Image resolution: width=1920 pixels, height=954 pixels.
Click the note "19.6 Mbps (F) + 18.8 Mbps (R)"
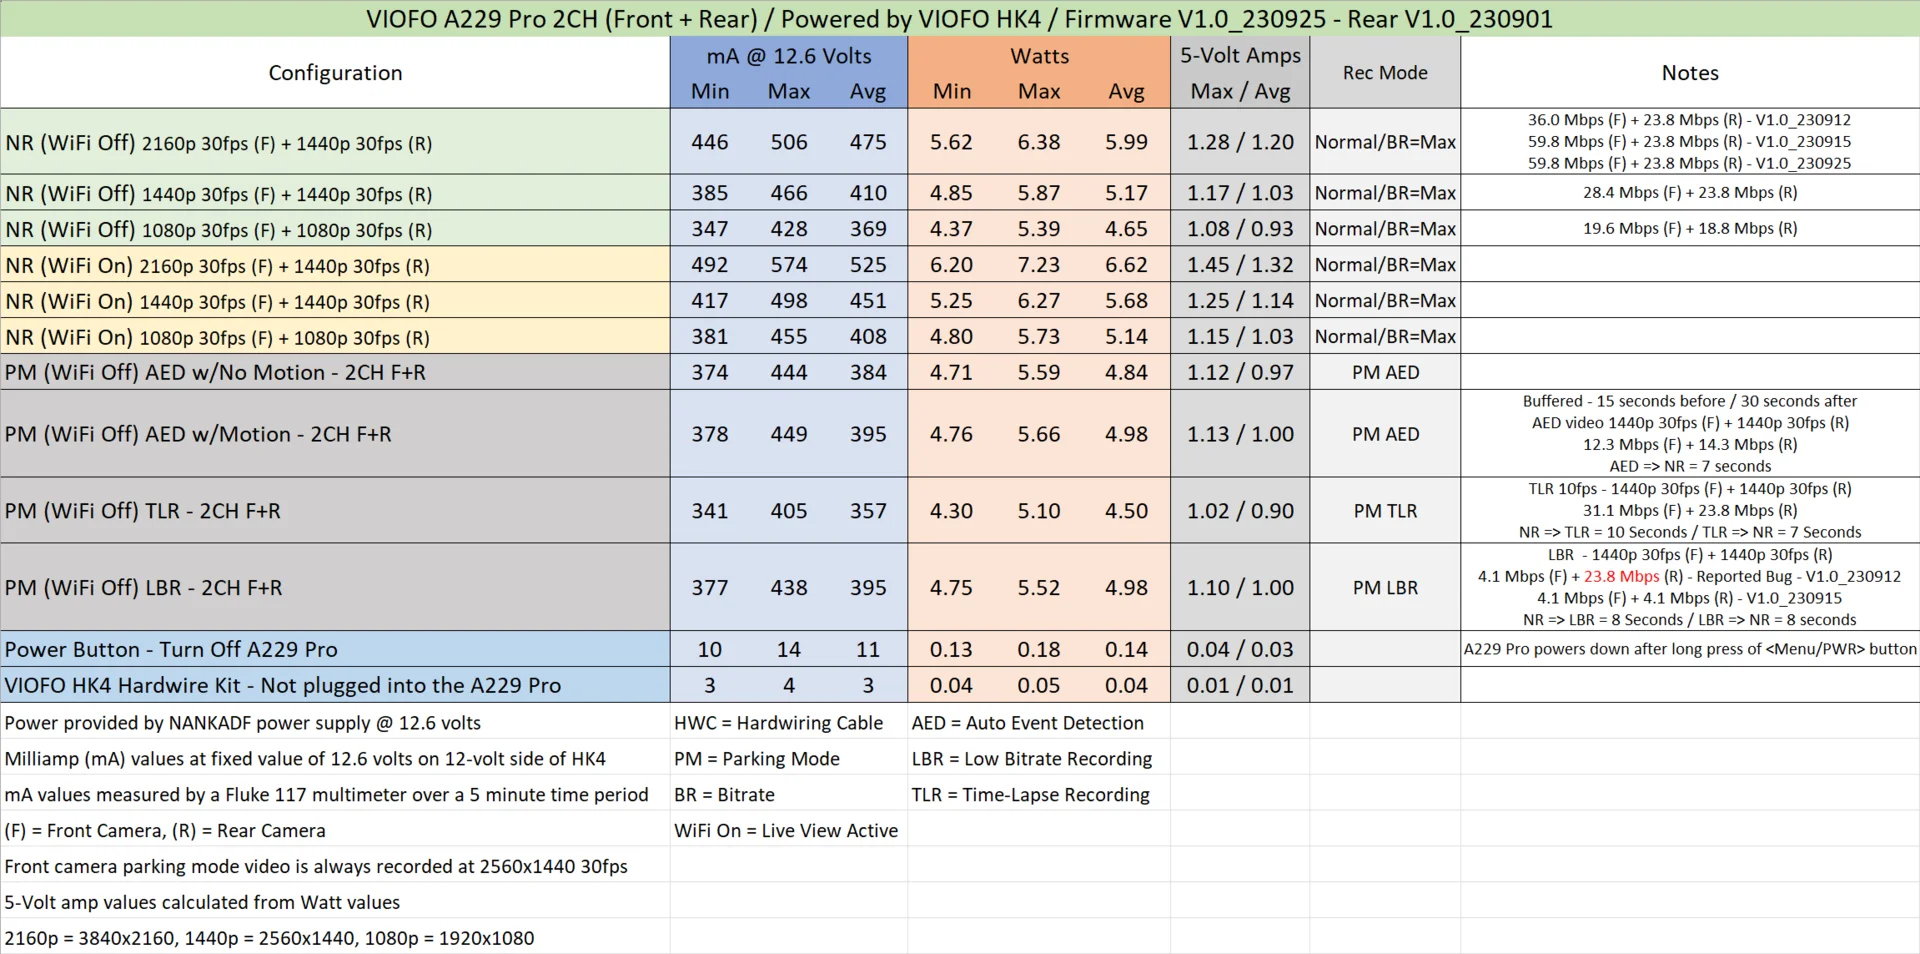[1690, 229]
